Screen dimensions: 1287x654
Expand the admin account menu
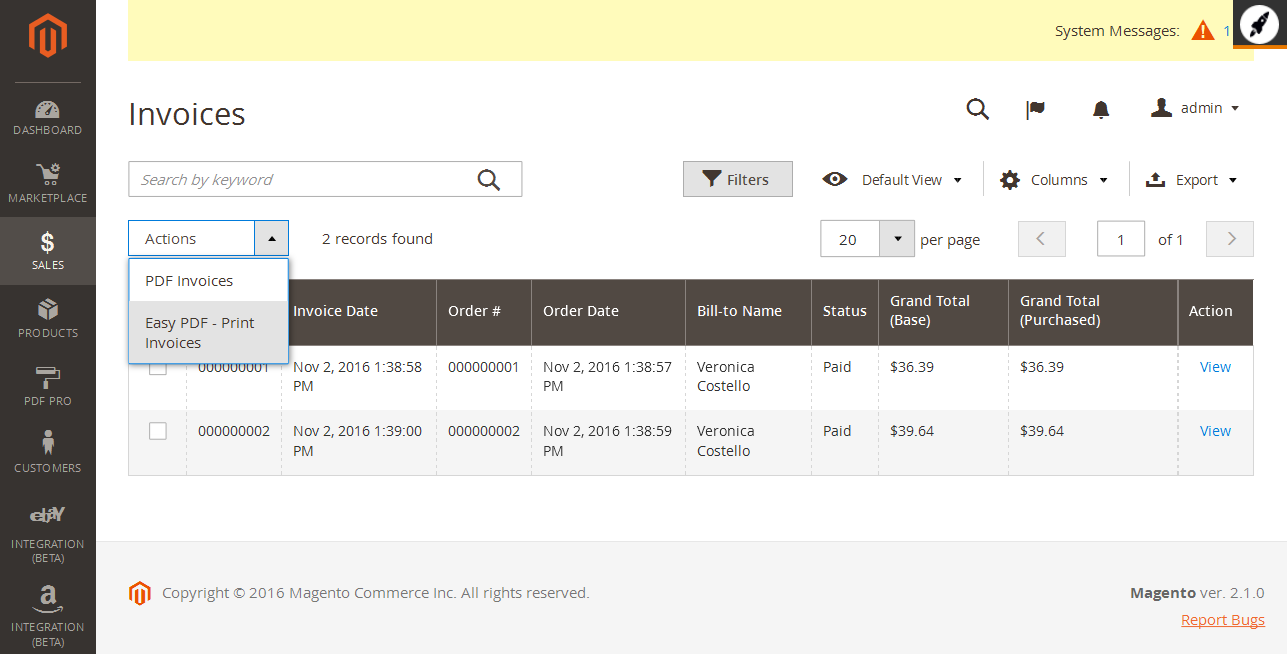[x=1194, y=108]
